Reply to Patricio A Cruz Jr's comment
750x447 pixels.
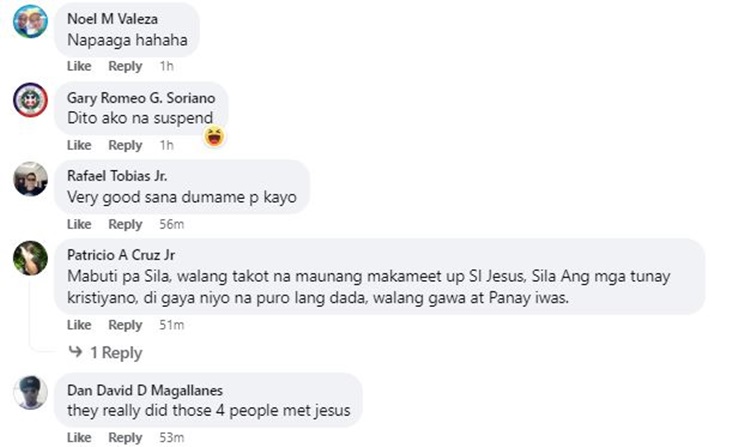125,325
